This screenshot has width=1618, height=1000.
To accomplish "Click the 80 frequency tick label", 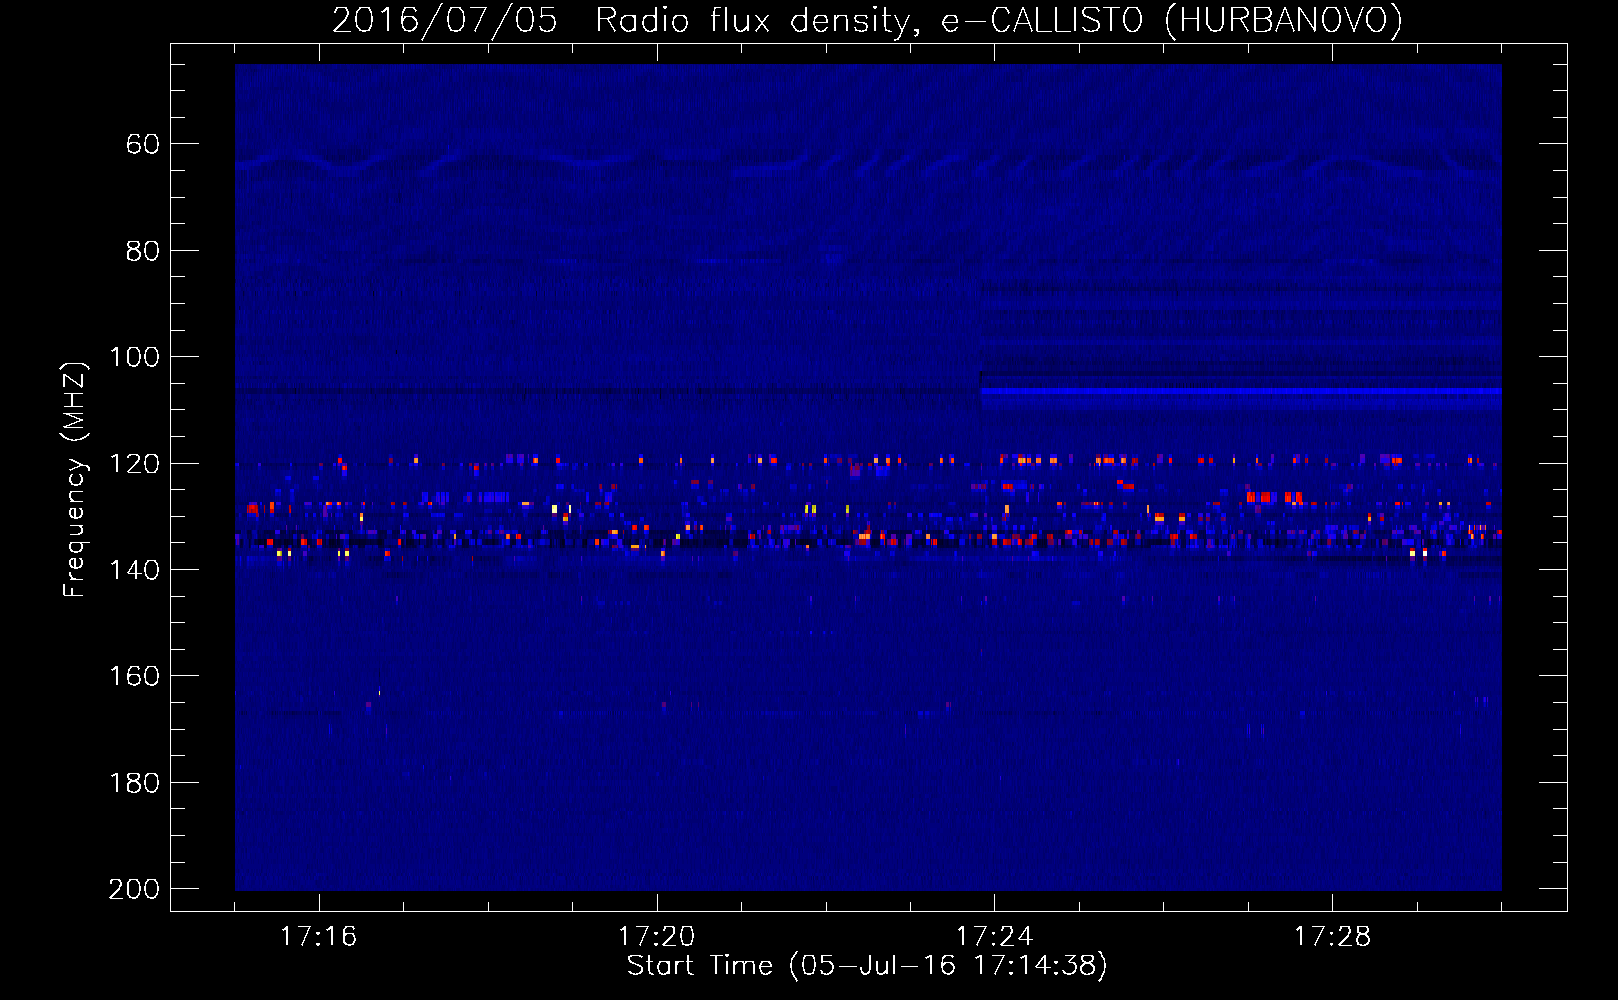I will click(143, 251).
